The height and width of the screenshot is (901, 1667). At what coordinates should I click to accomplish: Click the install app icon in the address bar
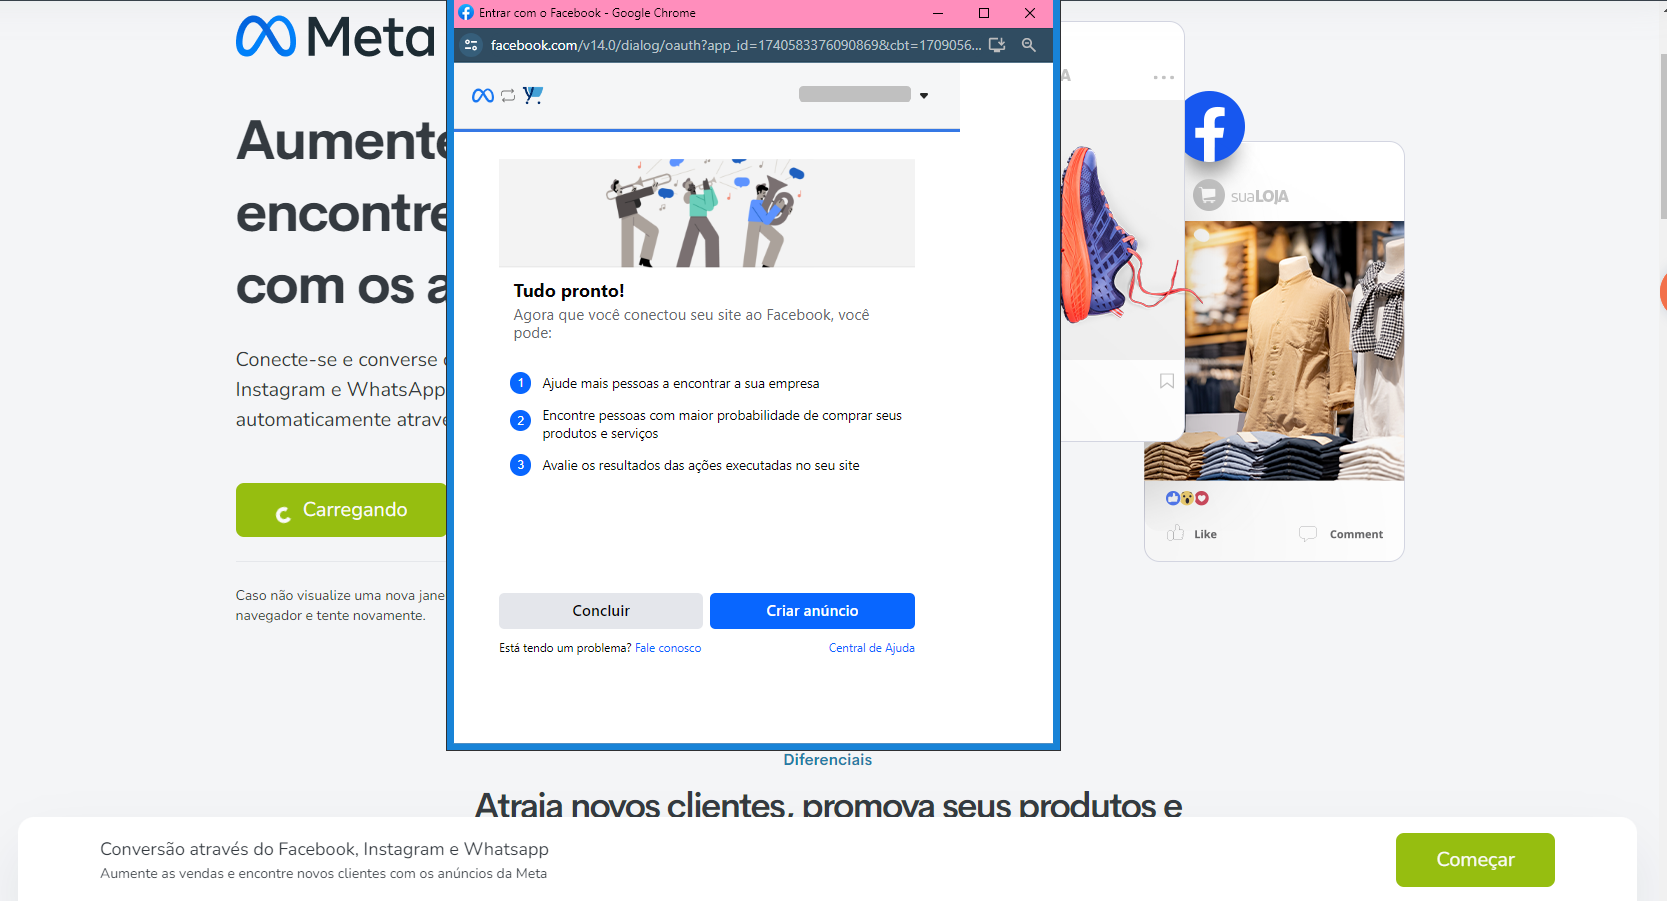click(997, 45)
